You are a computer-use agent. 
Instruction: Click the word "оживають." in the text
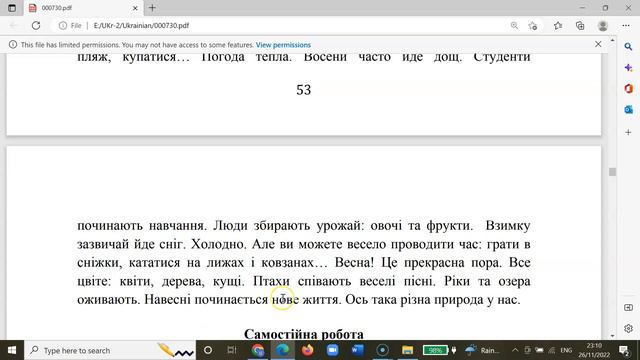pyautogui.click(x=109, y=300)
